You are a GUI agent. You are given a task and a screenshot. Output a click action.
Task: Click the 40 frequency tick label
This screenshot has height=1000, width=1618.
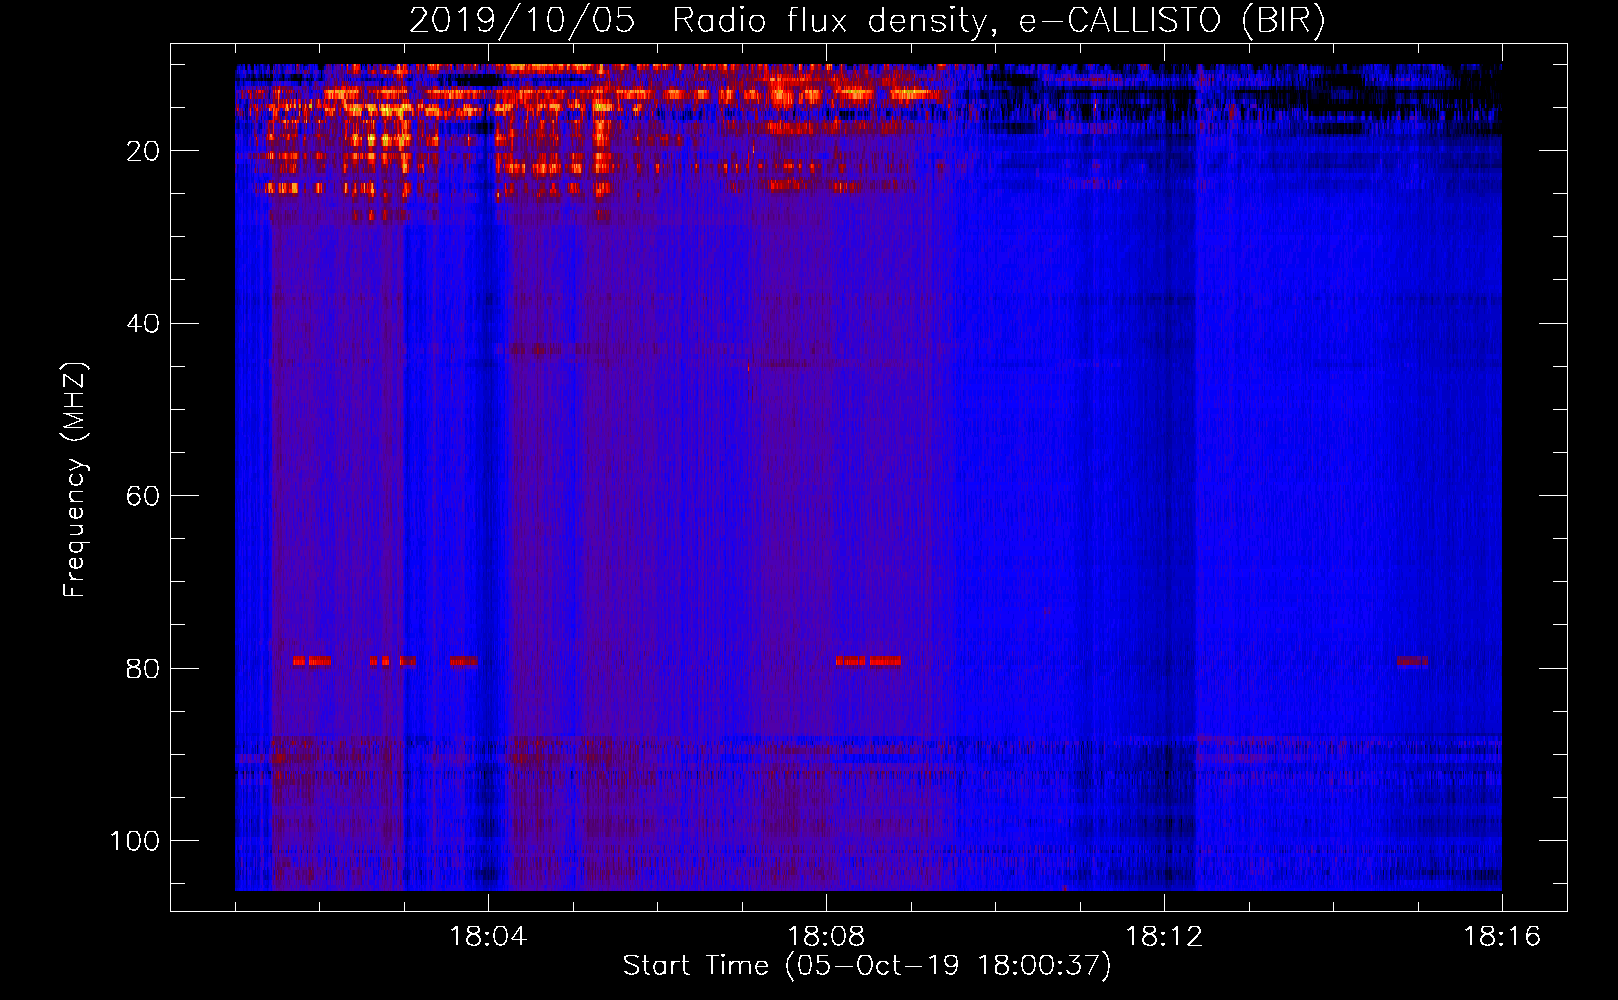[143, 324]
